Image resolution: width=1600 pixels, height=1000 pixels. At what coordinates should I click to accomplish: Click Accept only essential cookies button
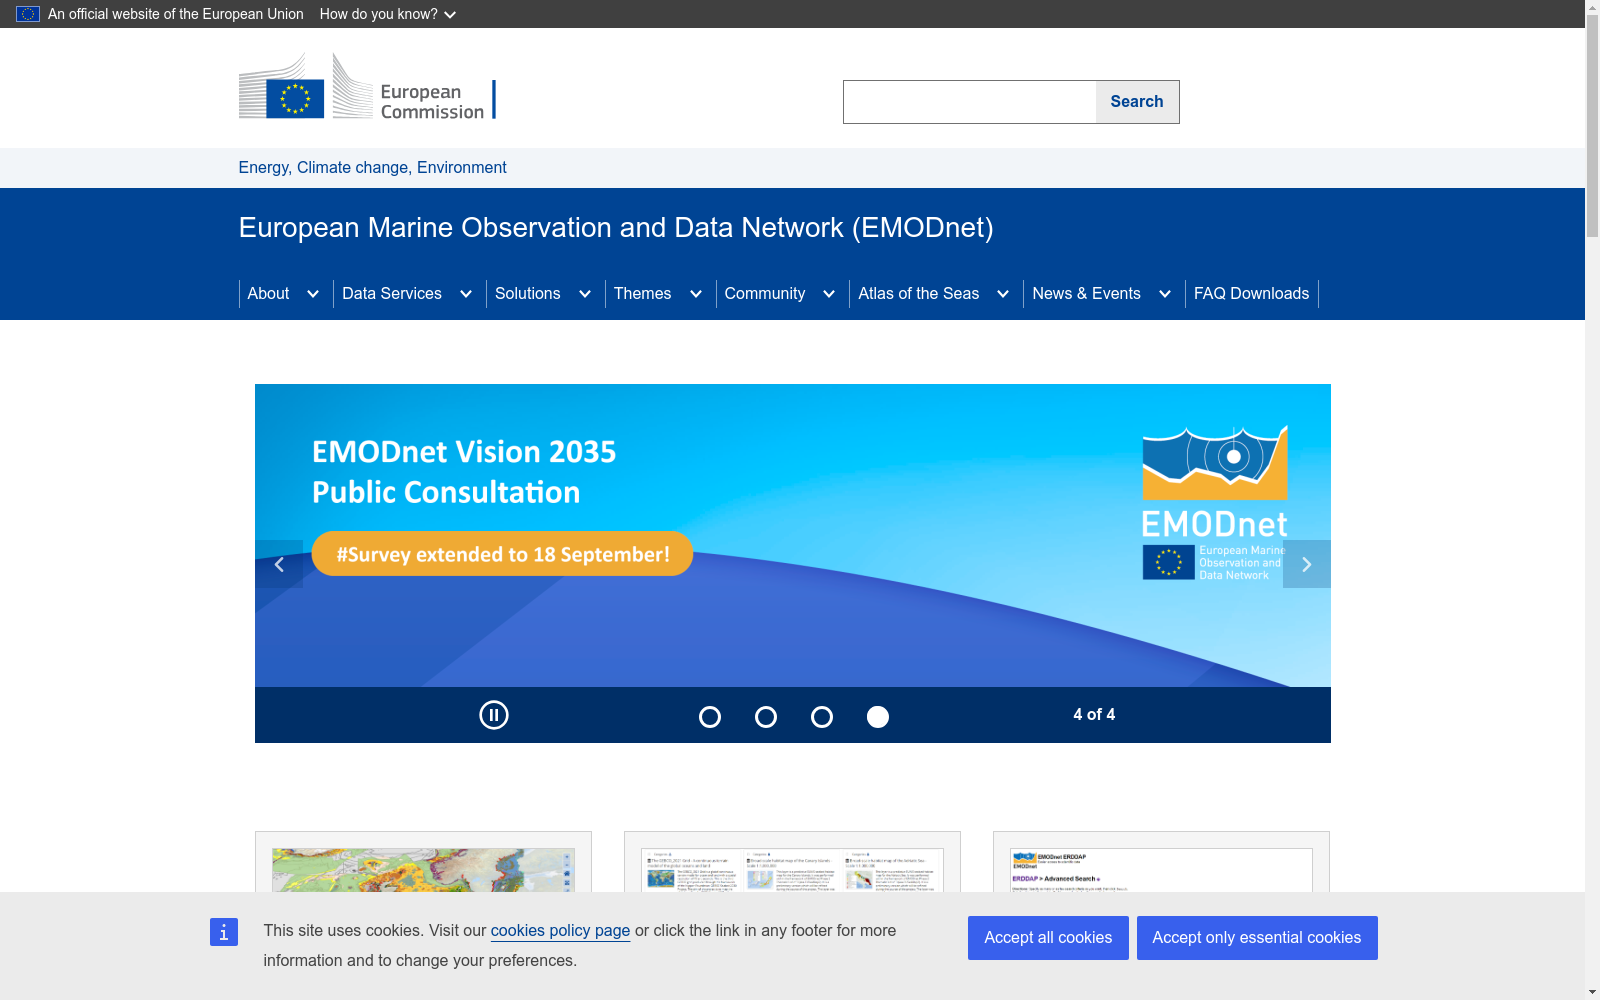(1257, 938)
